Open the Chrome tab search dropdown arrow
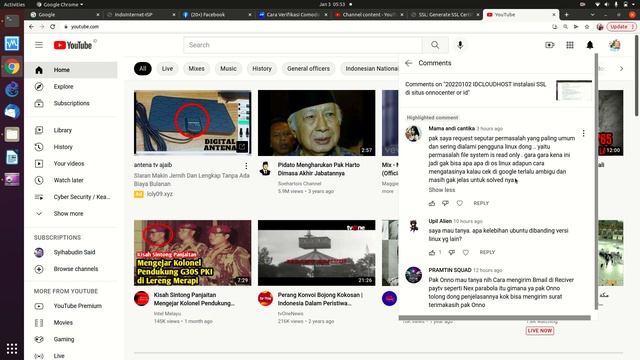 [x=592, y=15]
